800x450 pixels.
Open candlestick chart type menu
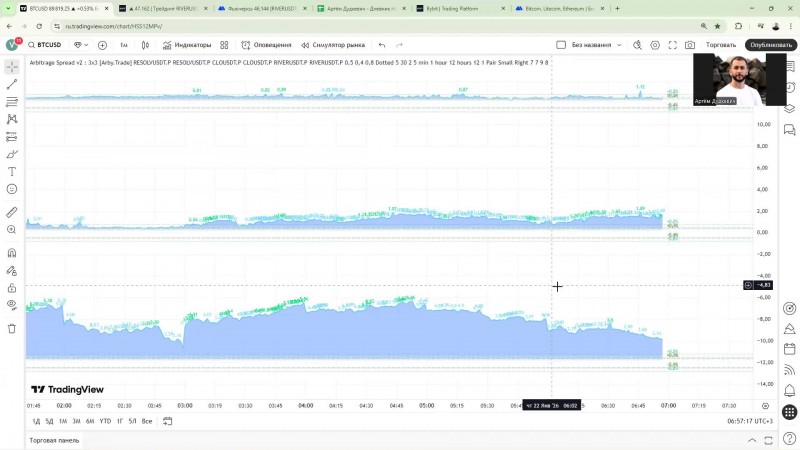(145, 45)
